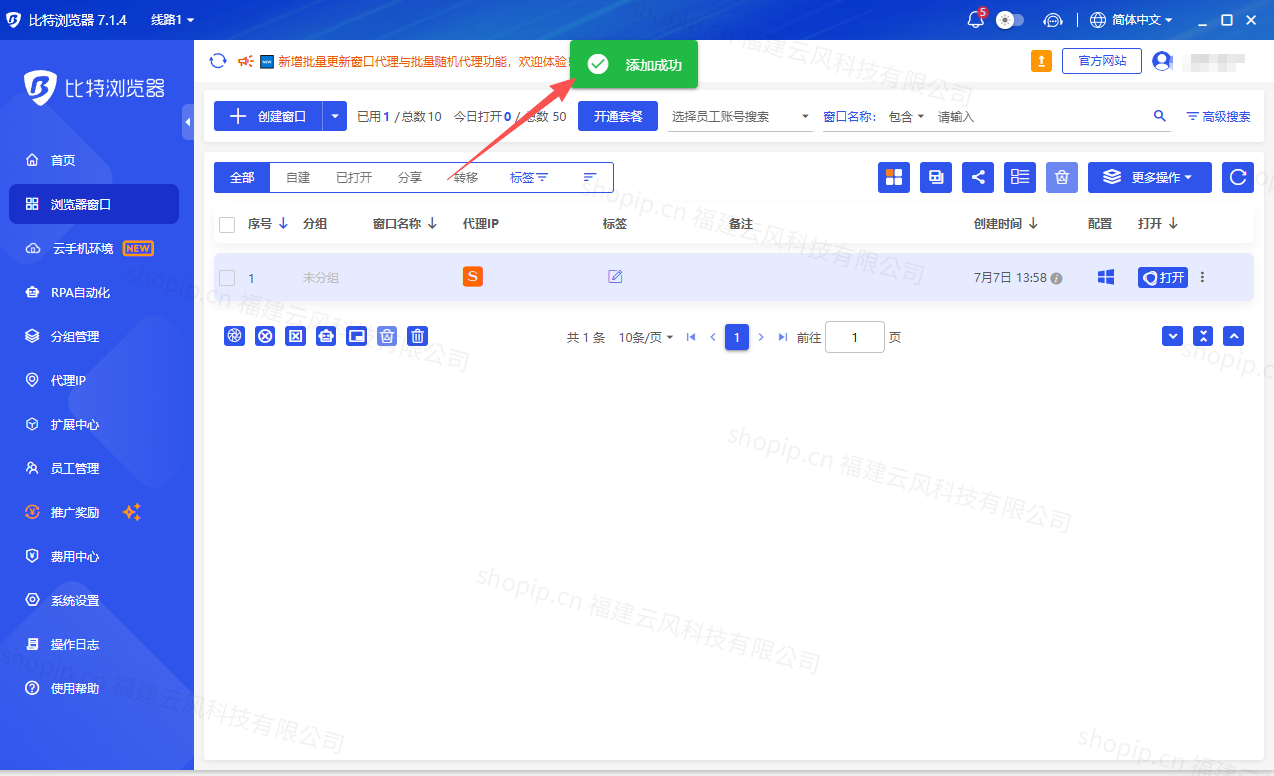This screenshot has height=776, width=1274.
Task: Expand the 线路1 line selector
Action: pyautogui.click(x=172, y=20)
